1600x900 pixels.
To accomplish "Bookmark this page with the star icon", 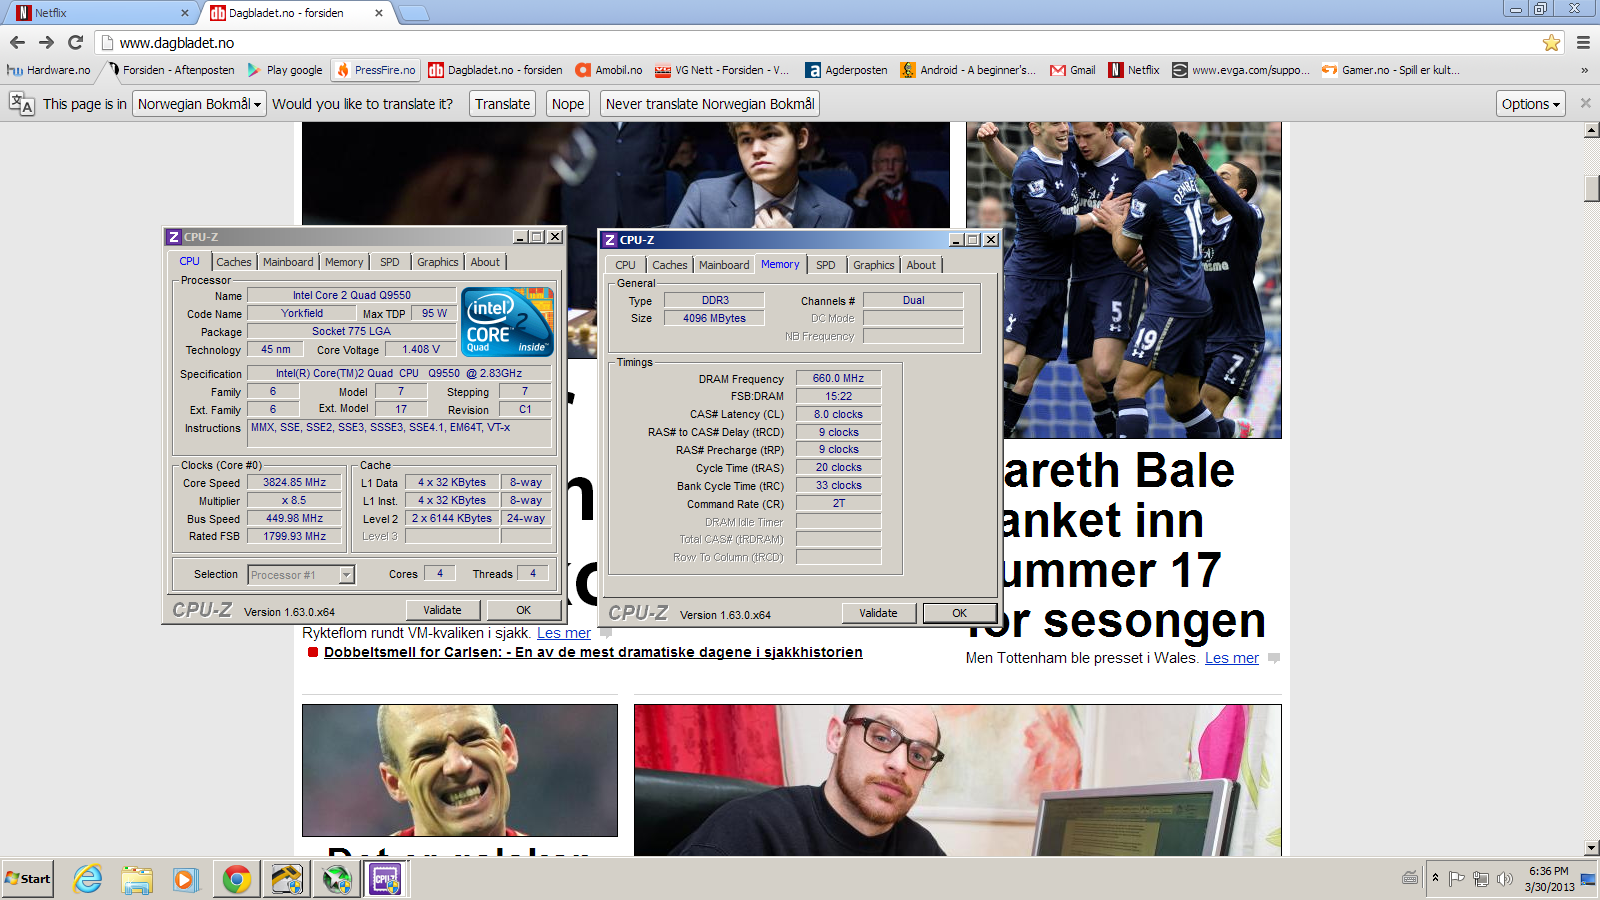I will 1551,42.
